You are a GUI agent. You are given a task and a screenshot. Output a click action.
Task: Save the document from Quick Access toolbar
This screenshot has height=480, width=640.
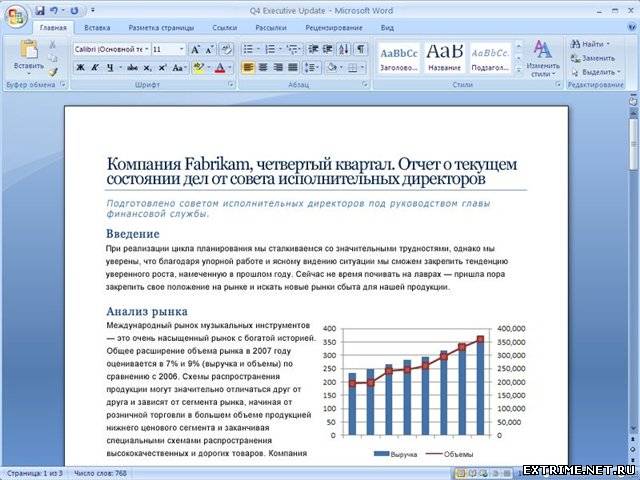click(x=40, y=10)
